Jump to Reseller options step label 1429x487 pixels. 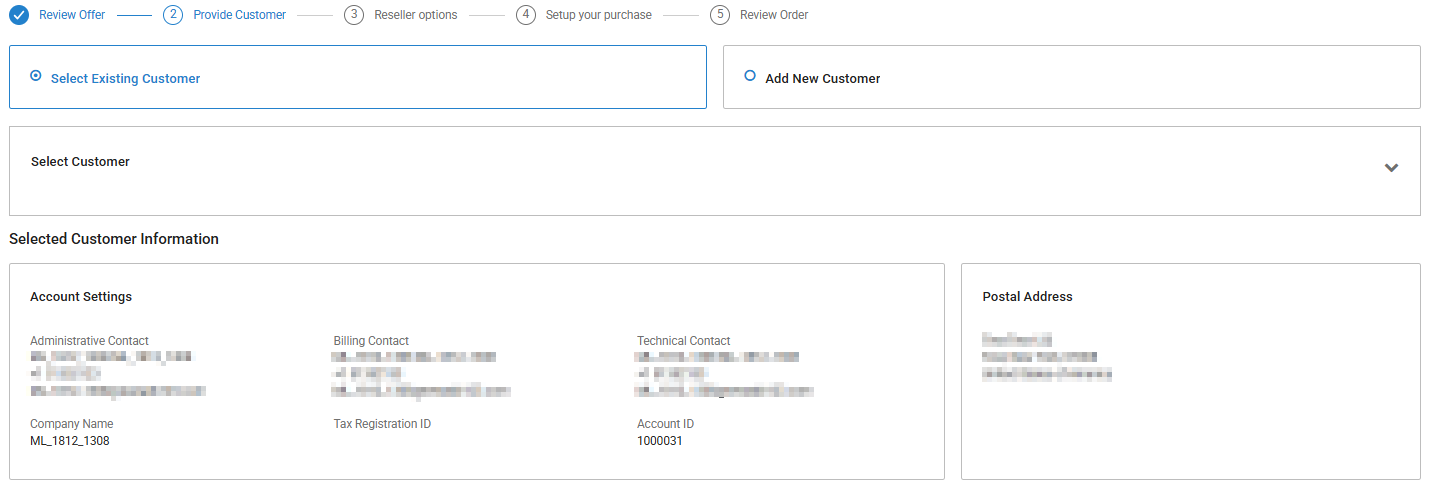pyautogui.click(x=415, y=15)
